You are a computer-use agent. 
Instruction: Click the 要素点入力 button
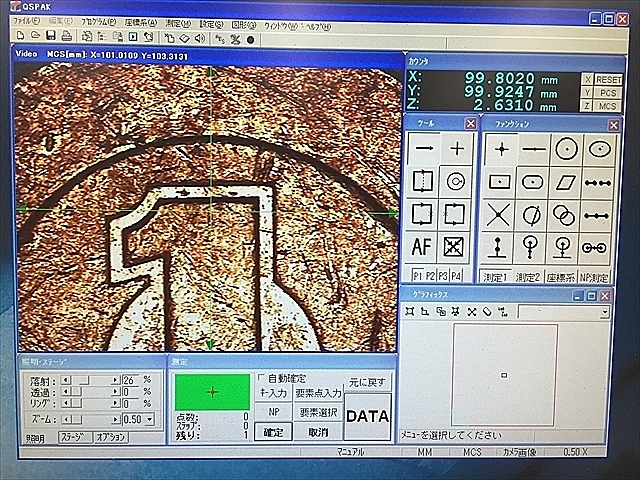point(318,393)
